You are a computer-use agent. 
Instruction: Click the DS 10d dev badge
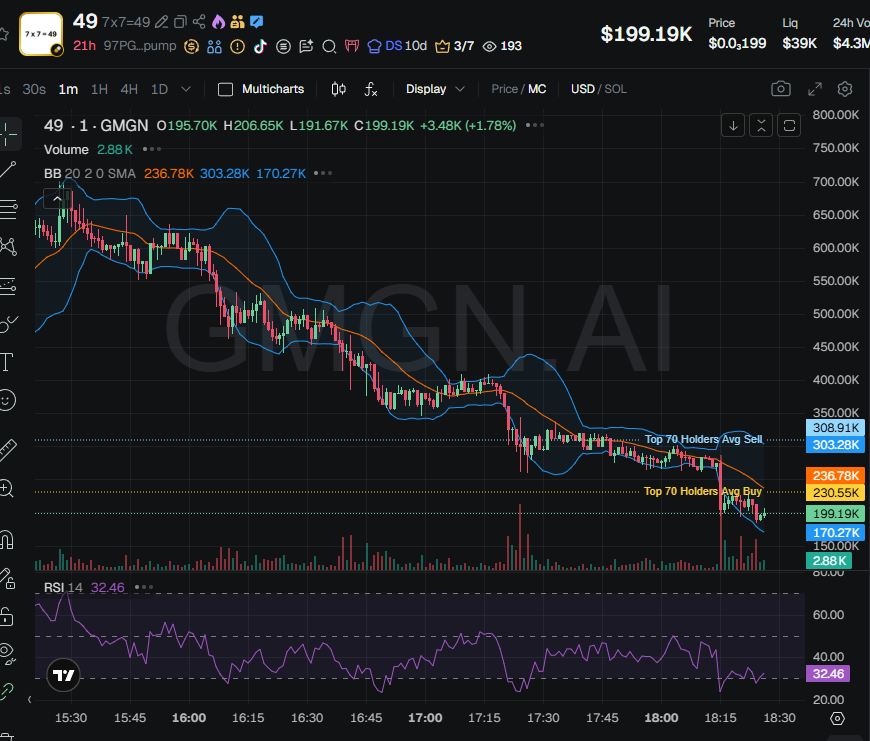(x=397, y=46)
